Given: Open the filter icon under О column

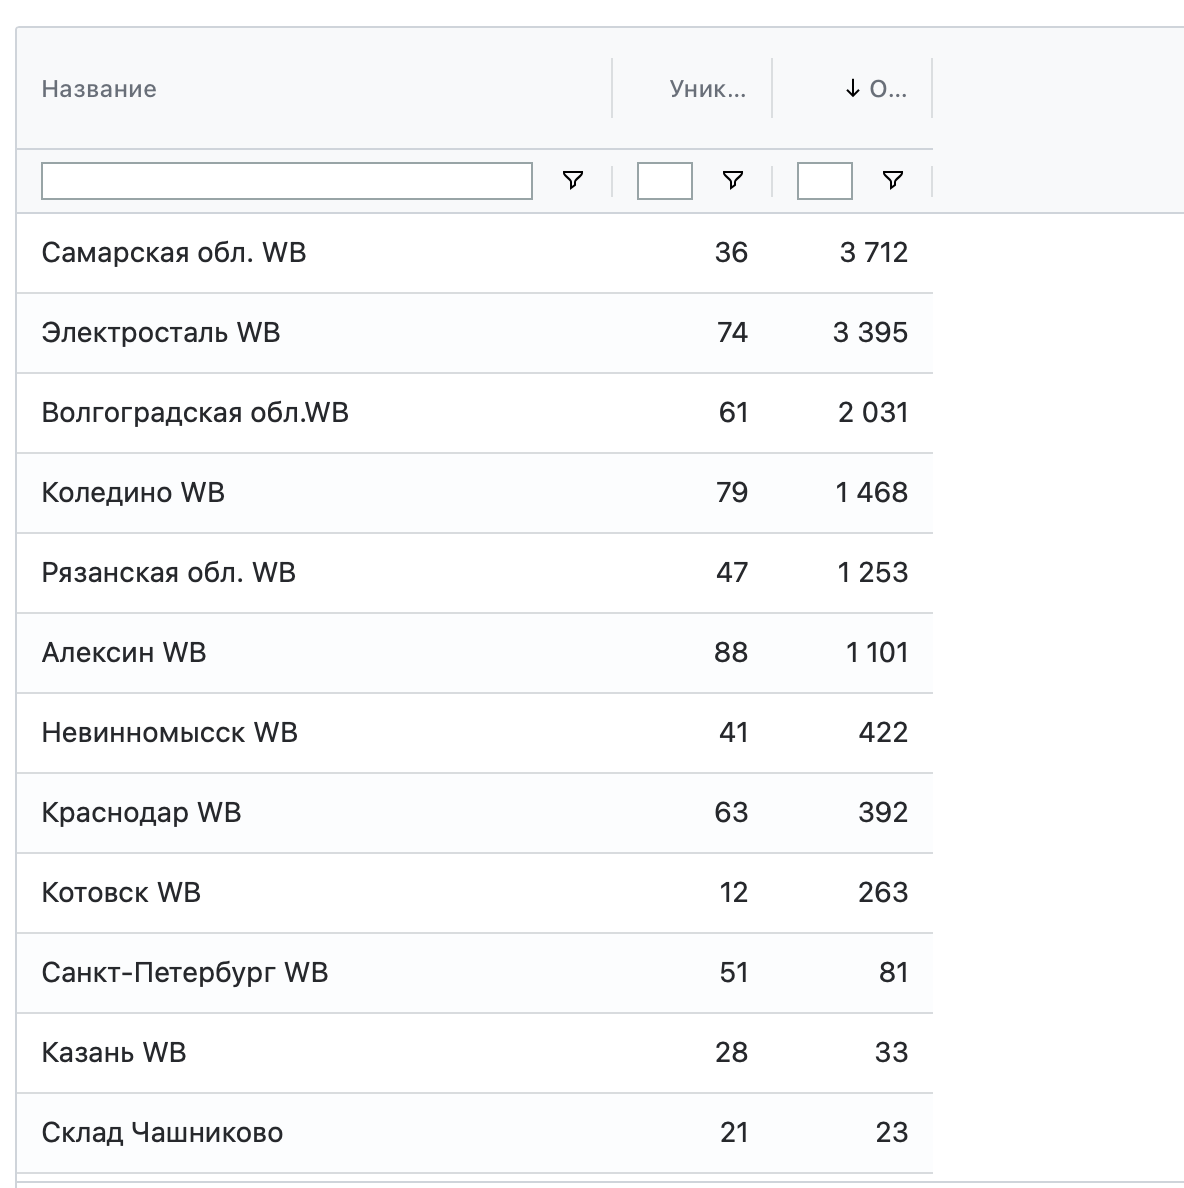Looking at the screenshot, I should tap(892, 181).
